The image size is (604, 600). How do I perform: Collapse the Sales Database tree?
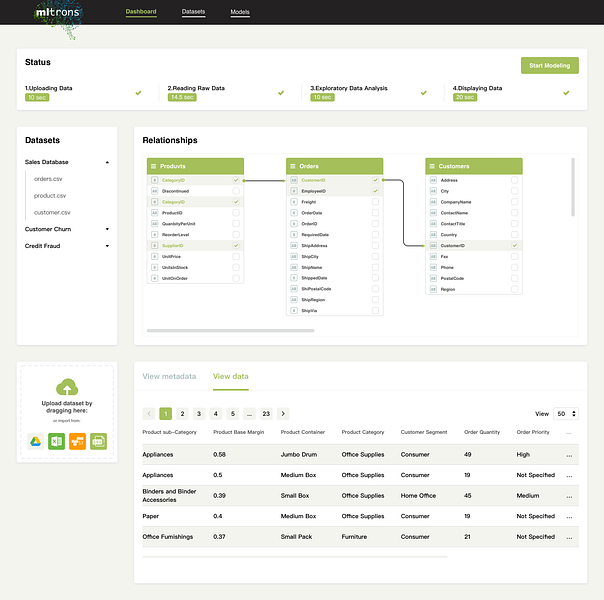107,162
